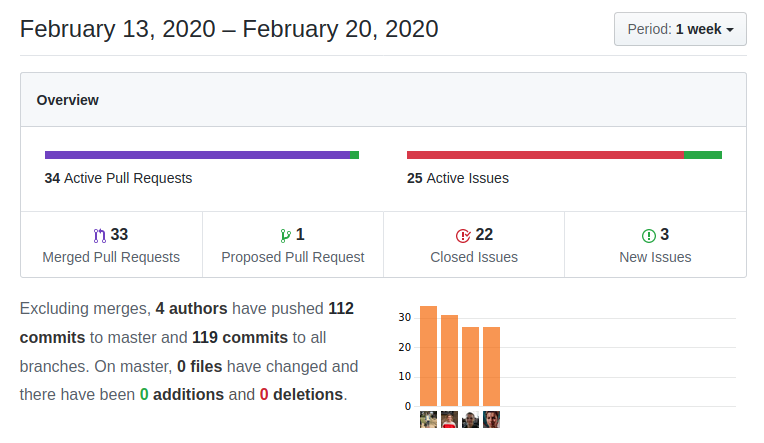This screenshot has height=443, width=764.
Task: View the 22 Closed Issues
Action: (474, 246)
